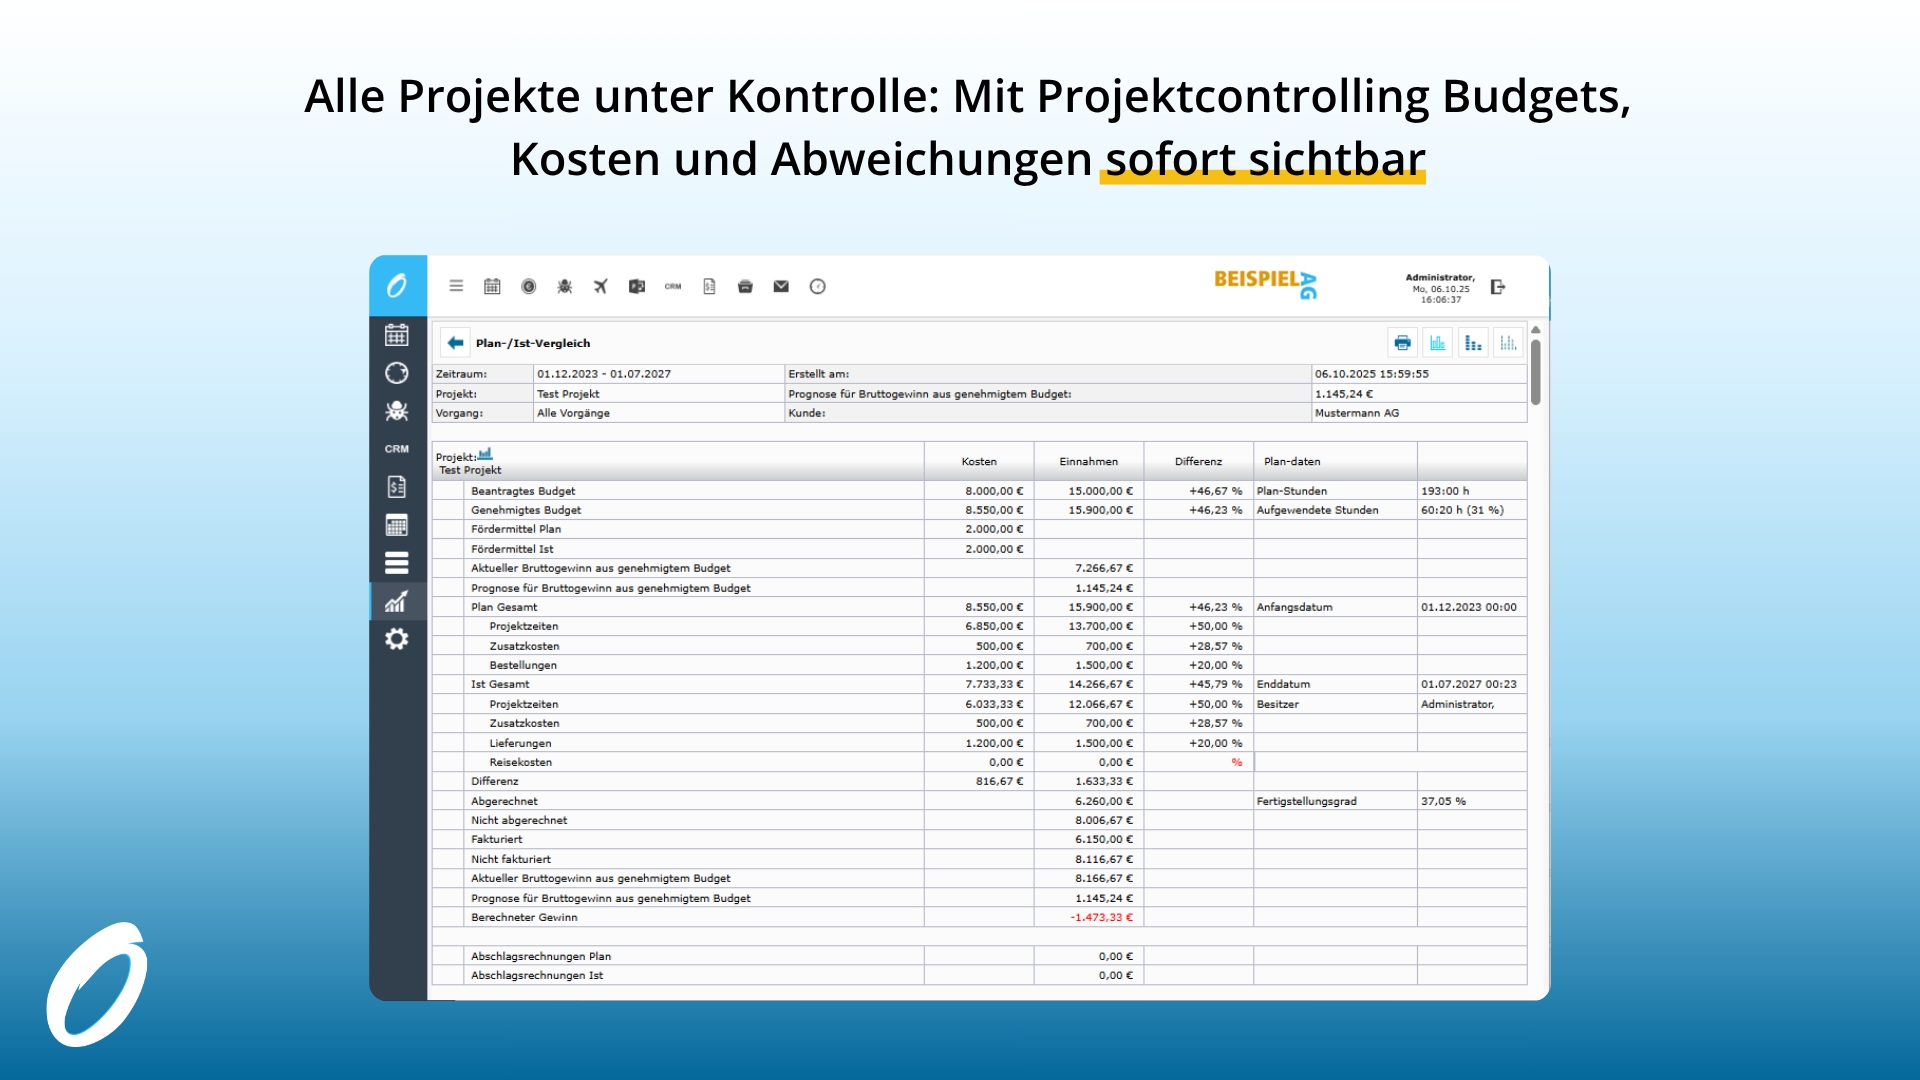This screenshot has width=1920, height=1080.
Task: Go back using the blue arrow
Action: [455, 343]
